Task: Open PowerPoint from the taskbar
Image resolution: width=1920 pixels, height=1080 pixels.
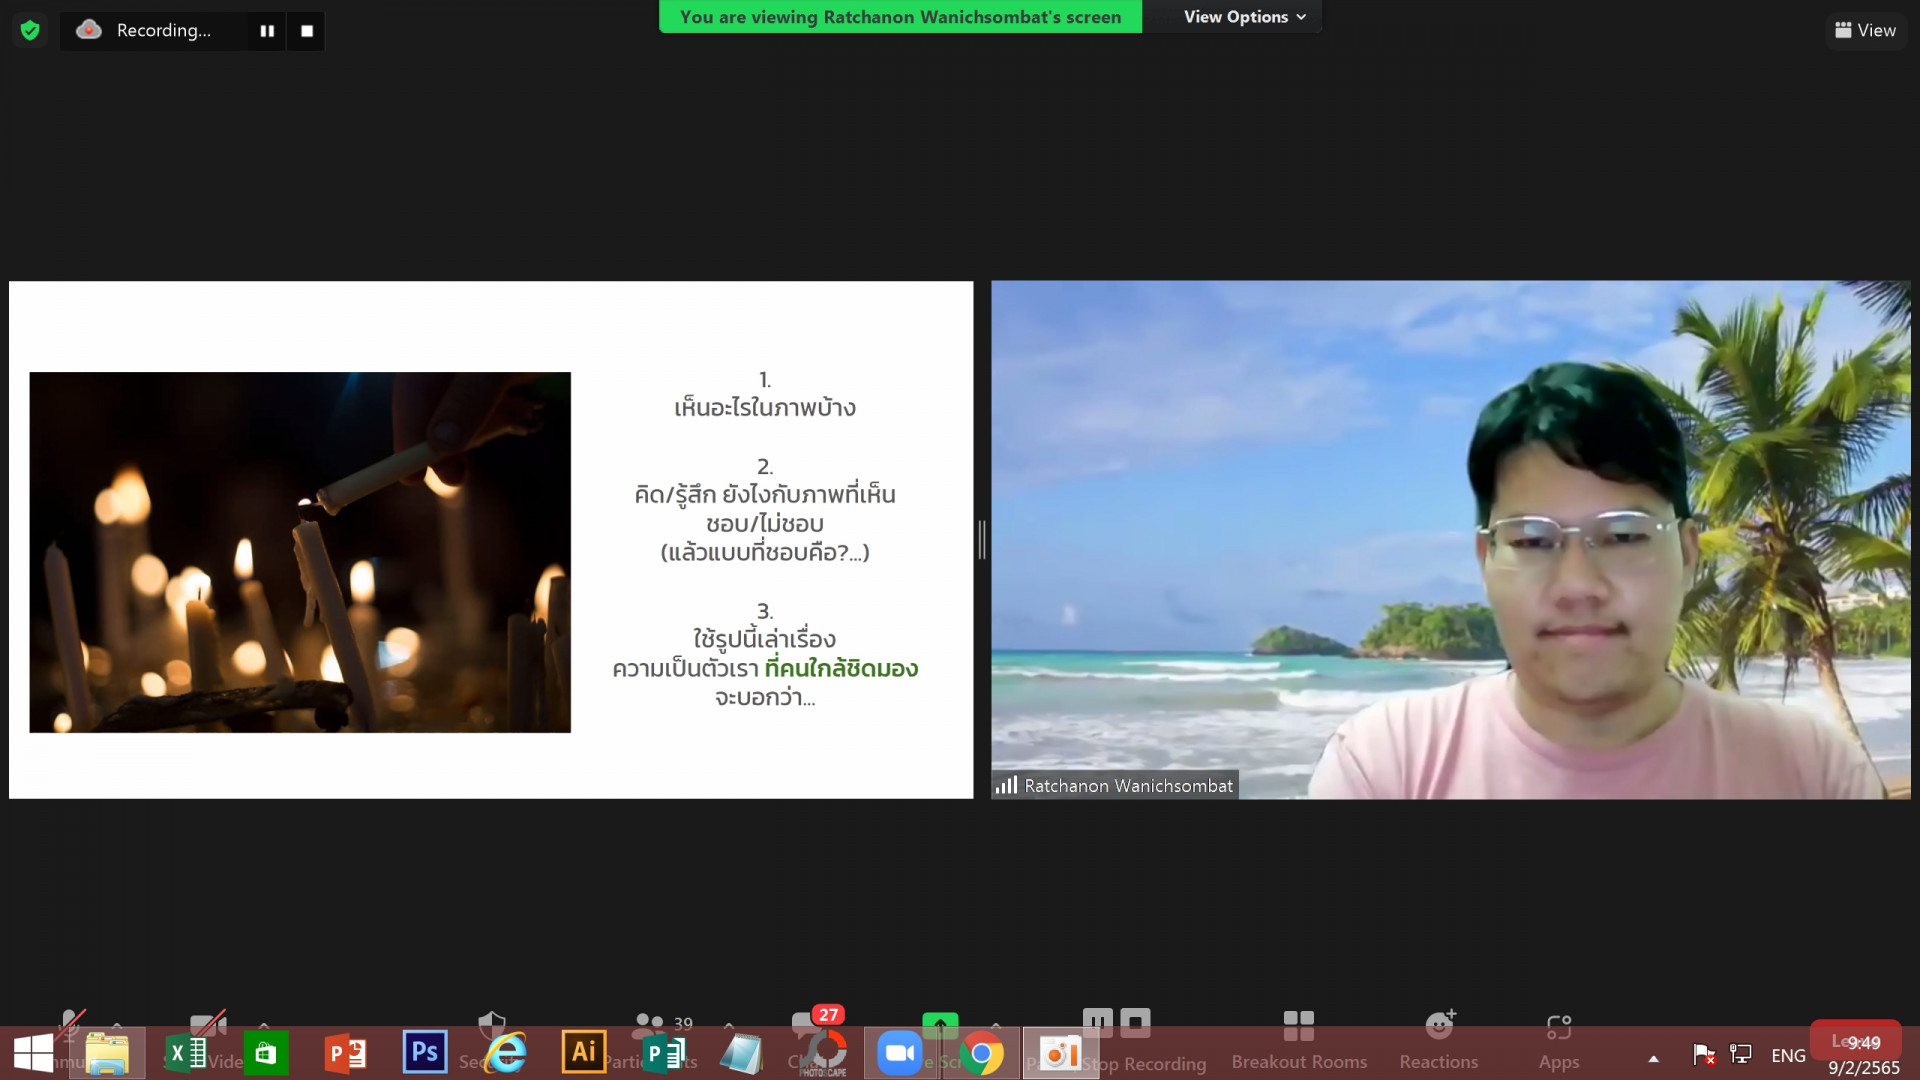Action: coord(346,1054)
